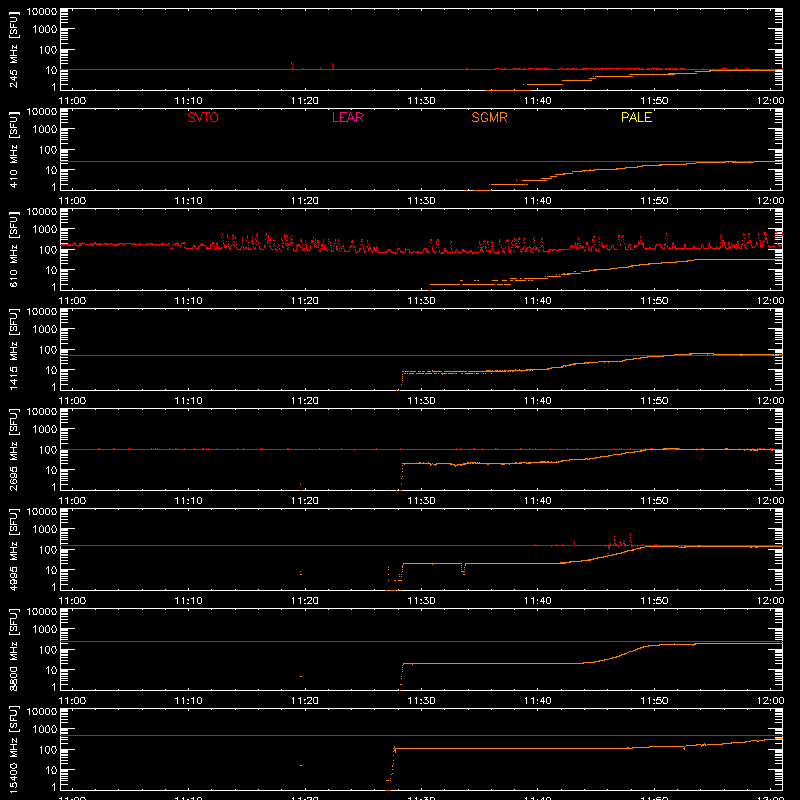Screen dimensions: 800x800
Task: Click 11:00 tick label under 4995 MHz panel
Action: click(72, 601)
